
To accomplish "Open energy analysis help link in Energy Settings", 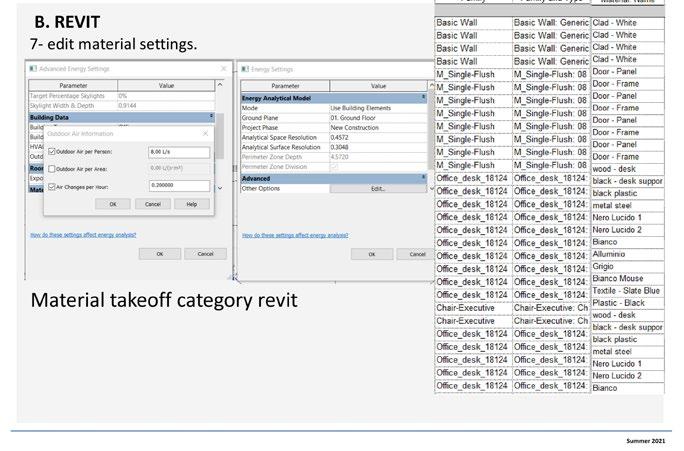I will 295,236.
